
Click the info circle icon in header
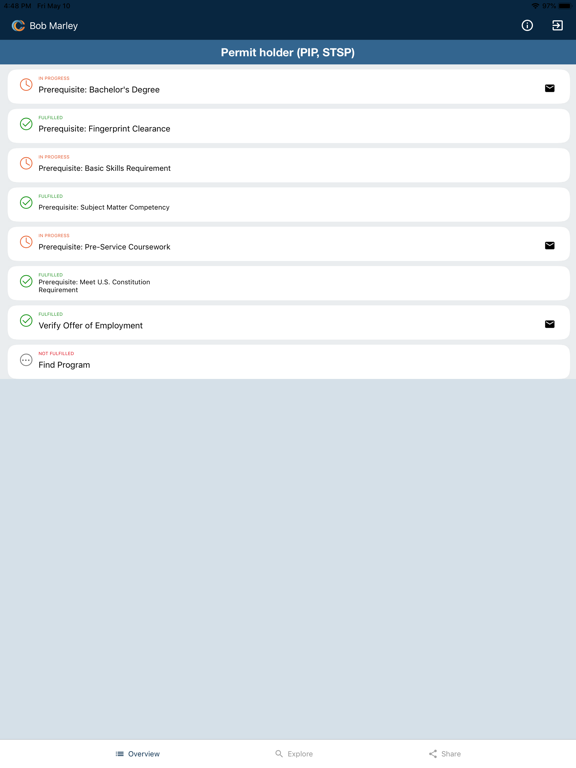point(527,25)
